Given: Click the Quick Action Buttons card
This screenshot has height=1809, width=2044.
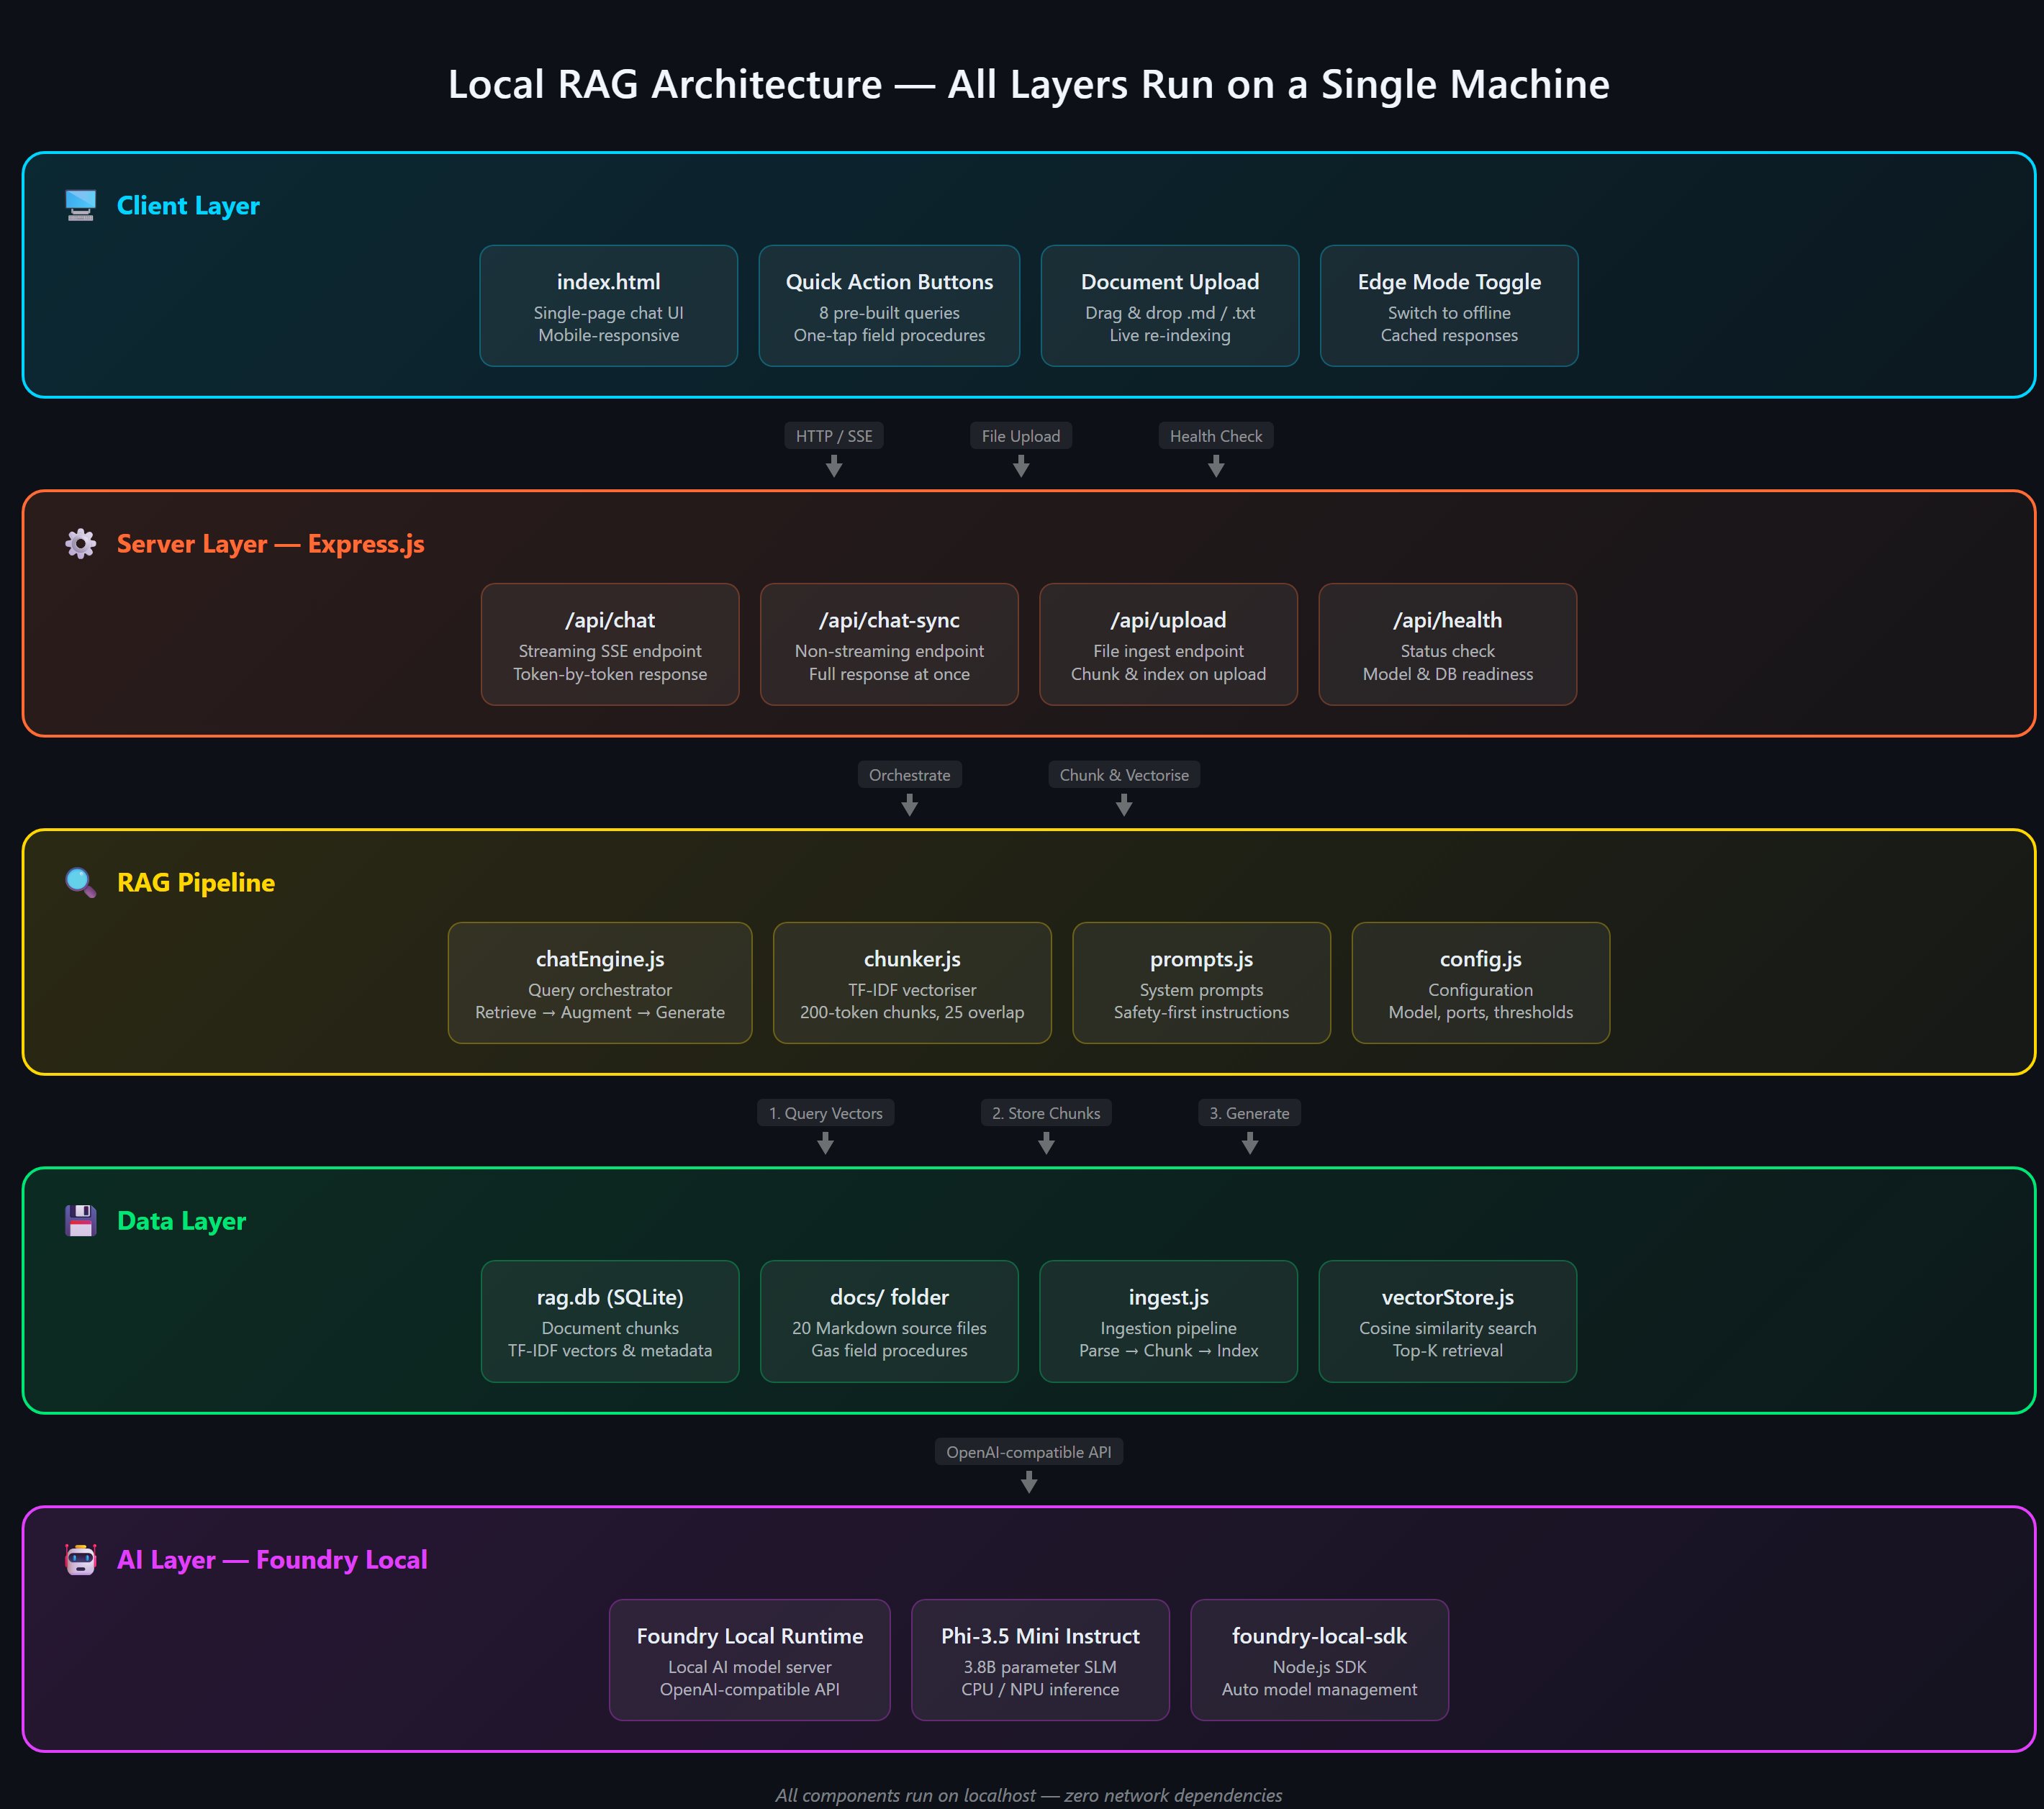Looking at the screenshot, I should (888, 306).
